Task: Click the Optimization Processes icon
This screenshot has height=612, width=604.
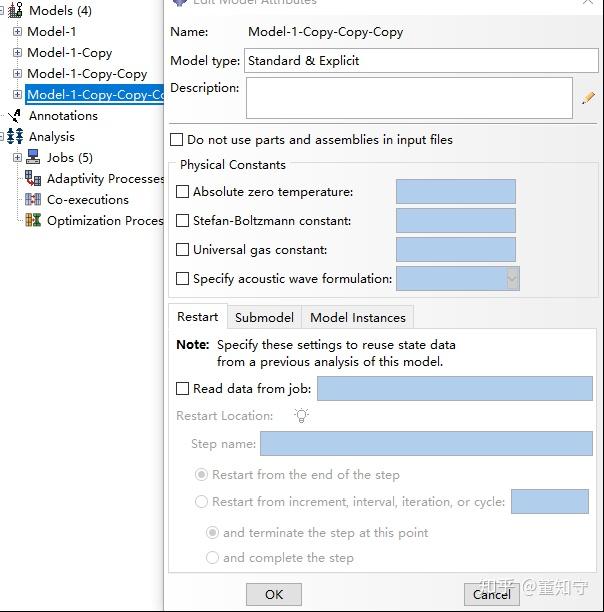Action: click(x=33, y=221)
